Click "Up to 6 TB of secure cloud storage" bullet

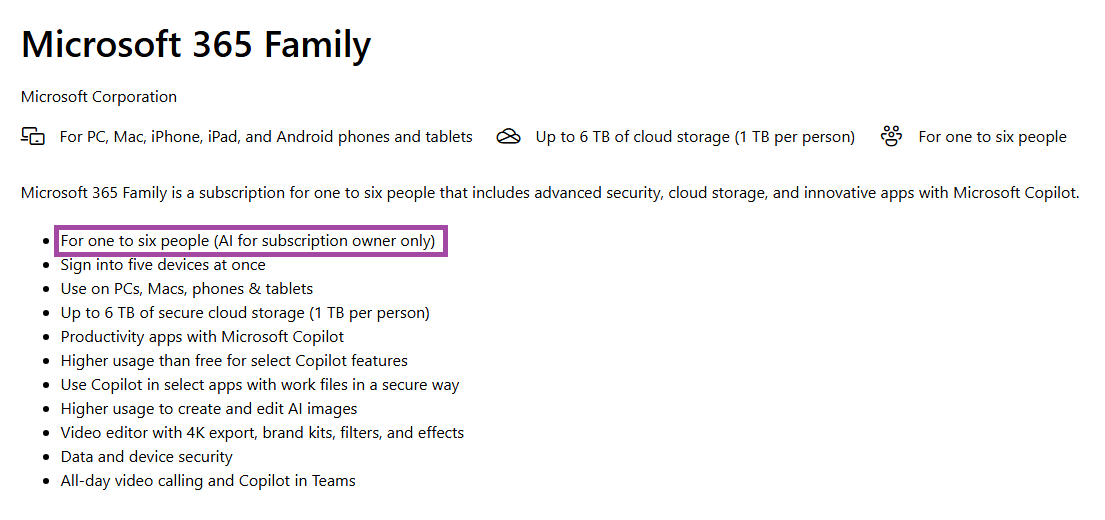coord(245,313)
